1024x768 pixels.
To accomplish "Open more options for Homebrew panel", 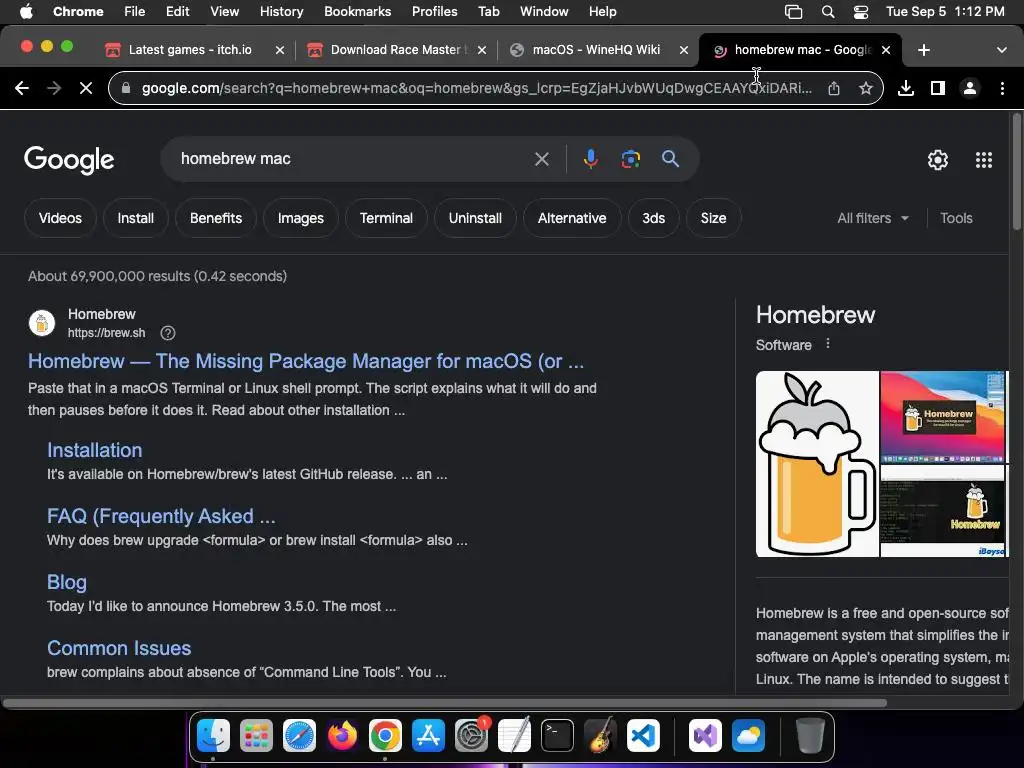I will [x=827, y=344].
